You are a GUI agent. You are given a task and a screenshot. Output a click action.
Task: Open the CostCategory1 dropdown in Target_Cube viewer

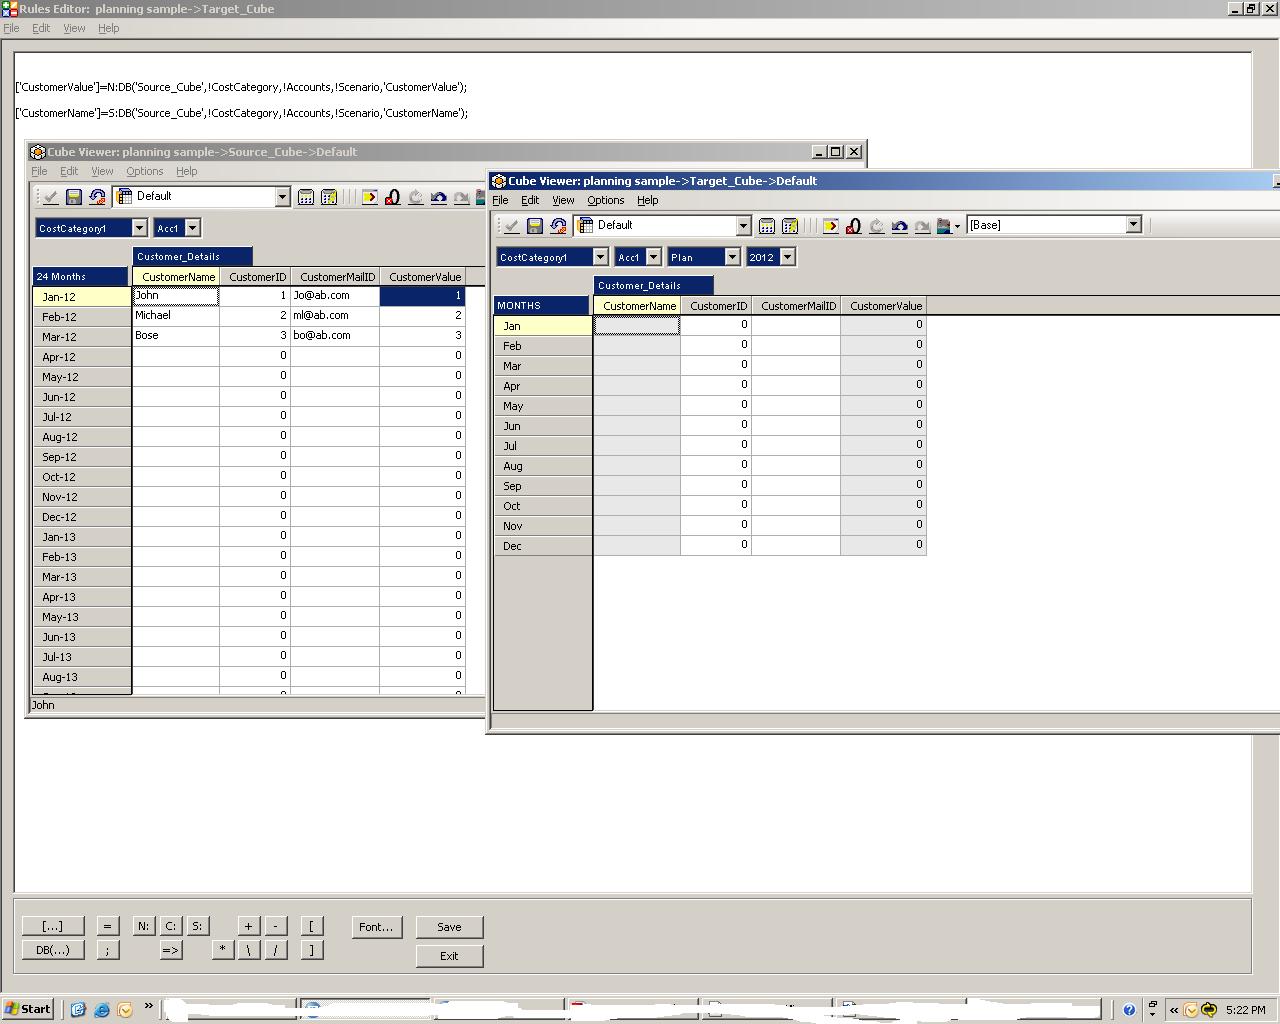tap(600, 257)
